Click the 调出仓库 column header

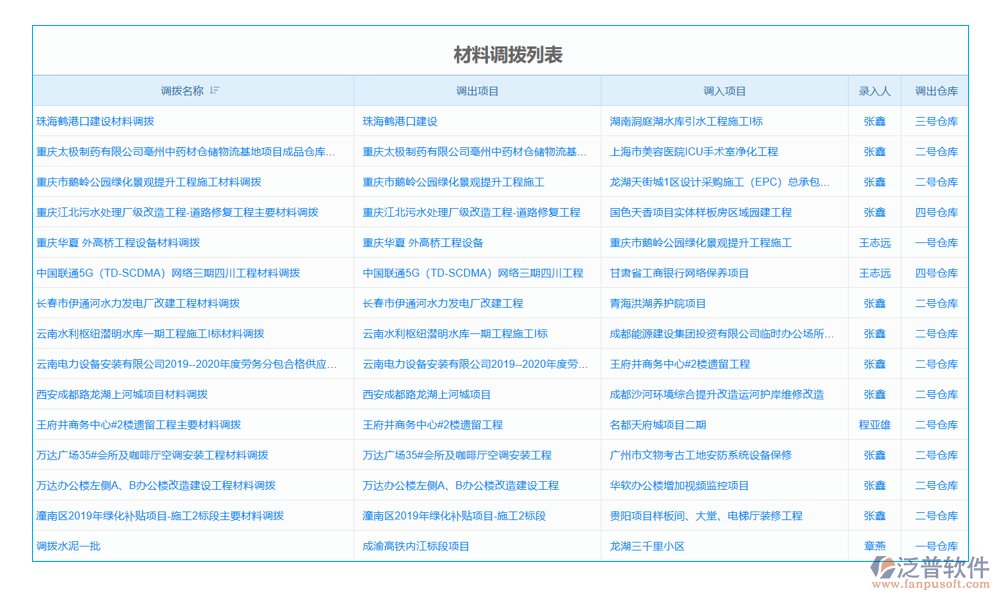[x=935, y=90]
